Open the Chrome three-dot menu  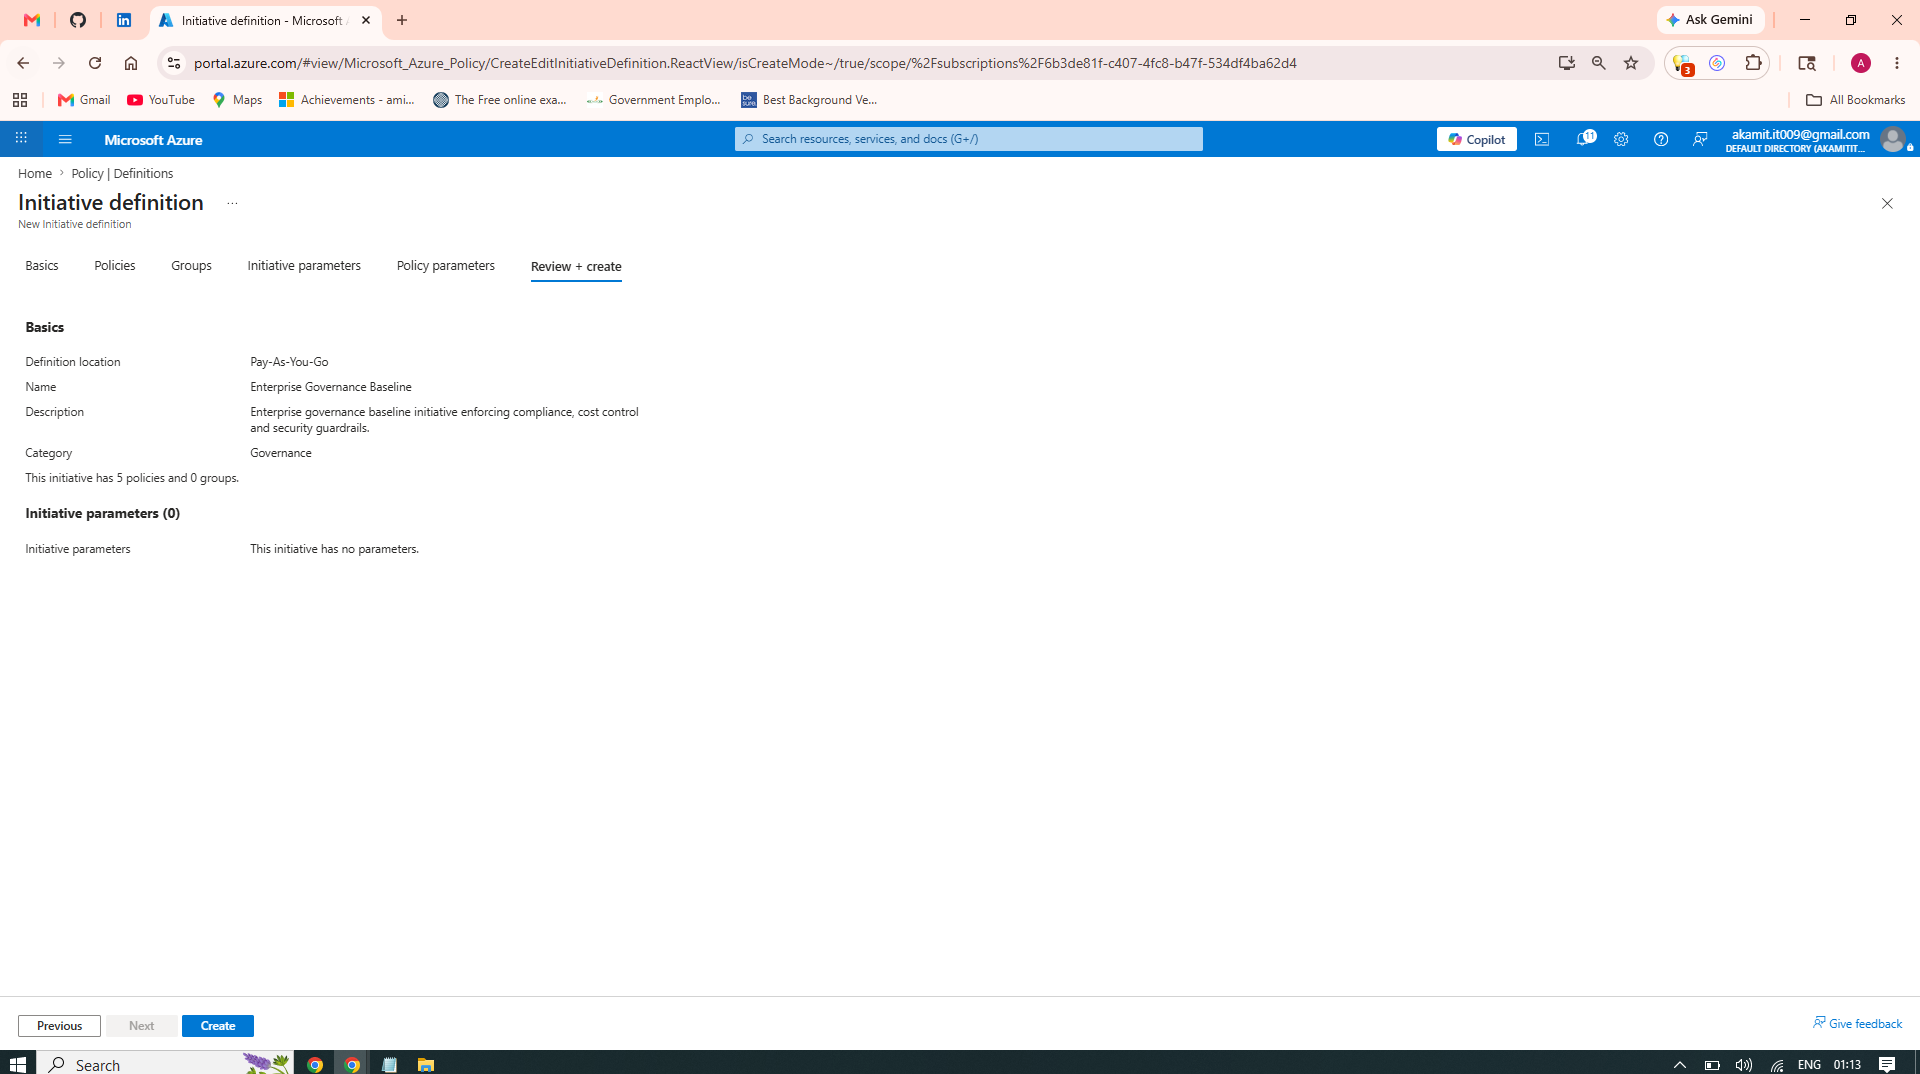pos(1897,63)
